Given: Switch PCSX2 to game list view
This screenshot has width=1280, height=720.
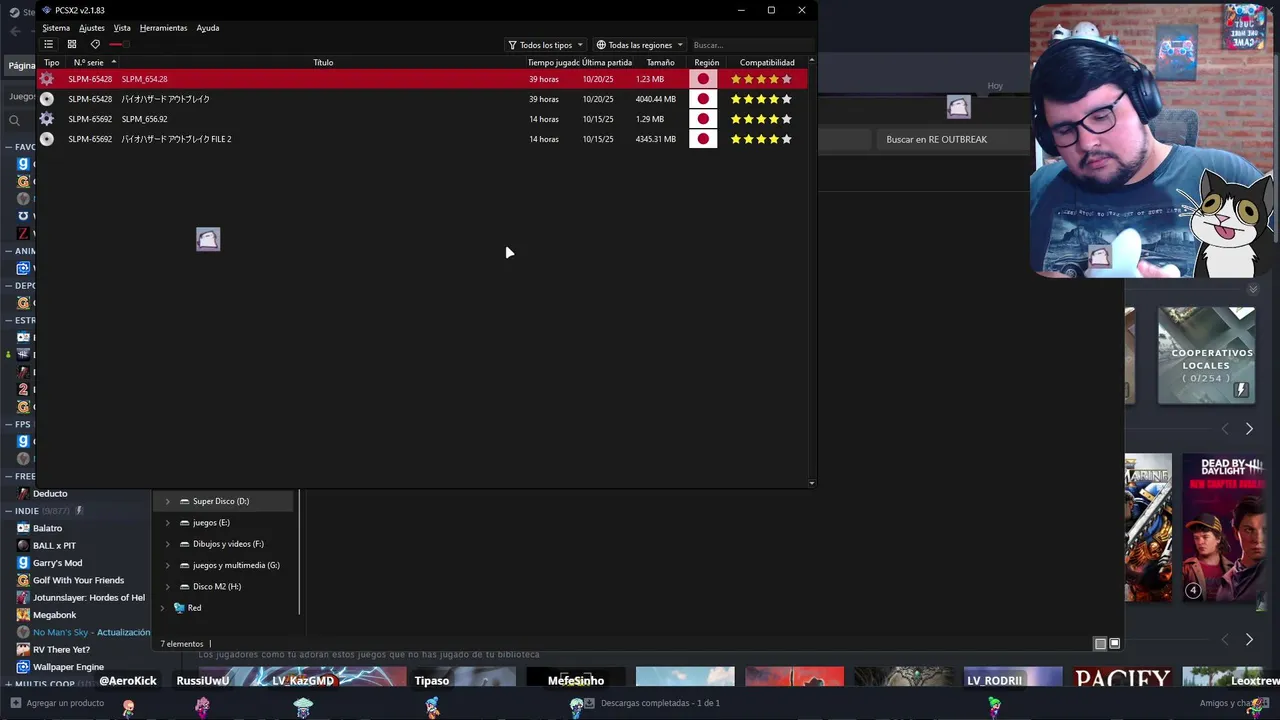Looking at the screenshot, I should (48, 44).
